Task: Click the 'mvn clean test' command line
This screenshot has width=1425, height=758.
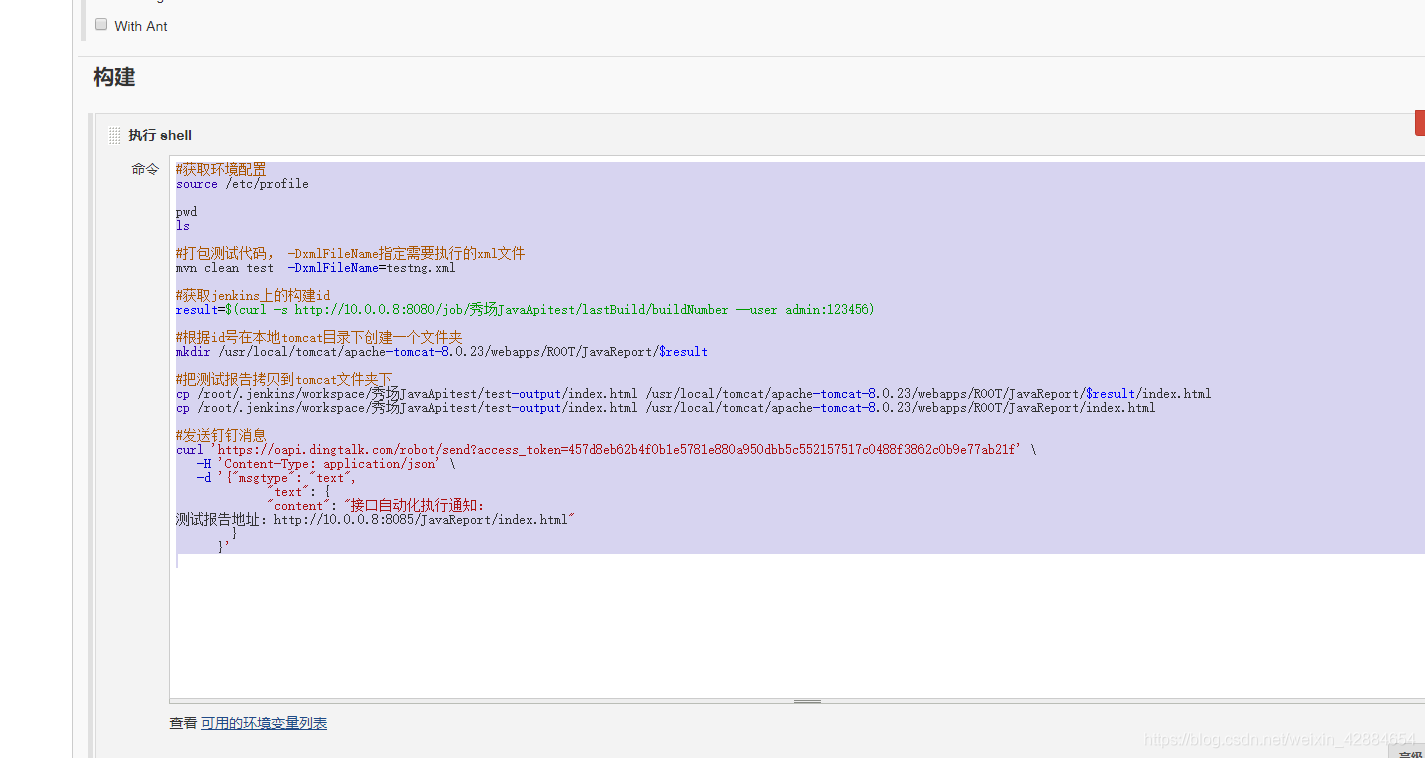Action: coord(316,268)
